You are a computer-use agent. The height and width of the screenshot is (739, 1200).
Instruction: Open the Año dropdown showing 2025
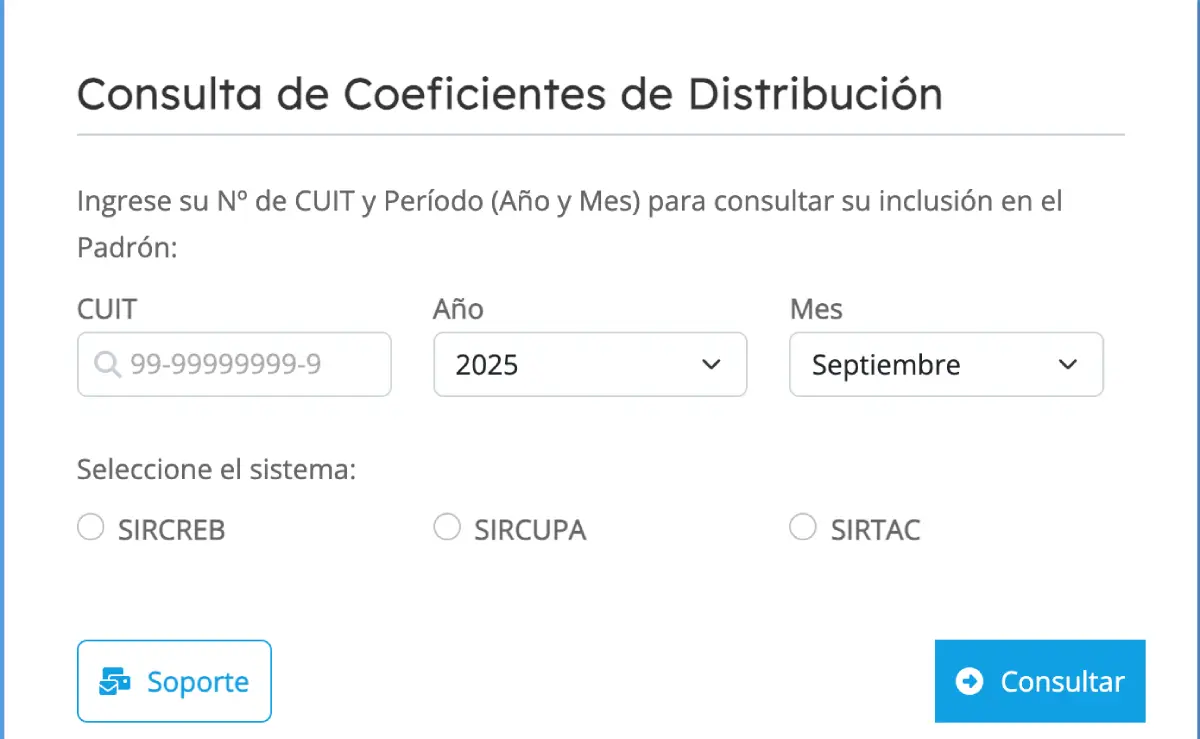coord(589,365)
